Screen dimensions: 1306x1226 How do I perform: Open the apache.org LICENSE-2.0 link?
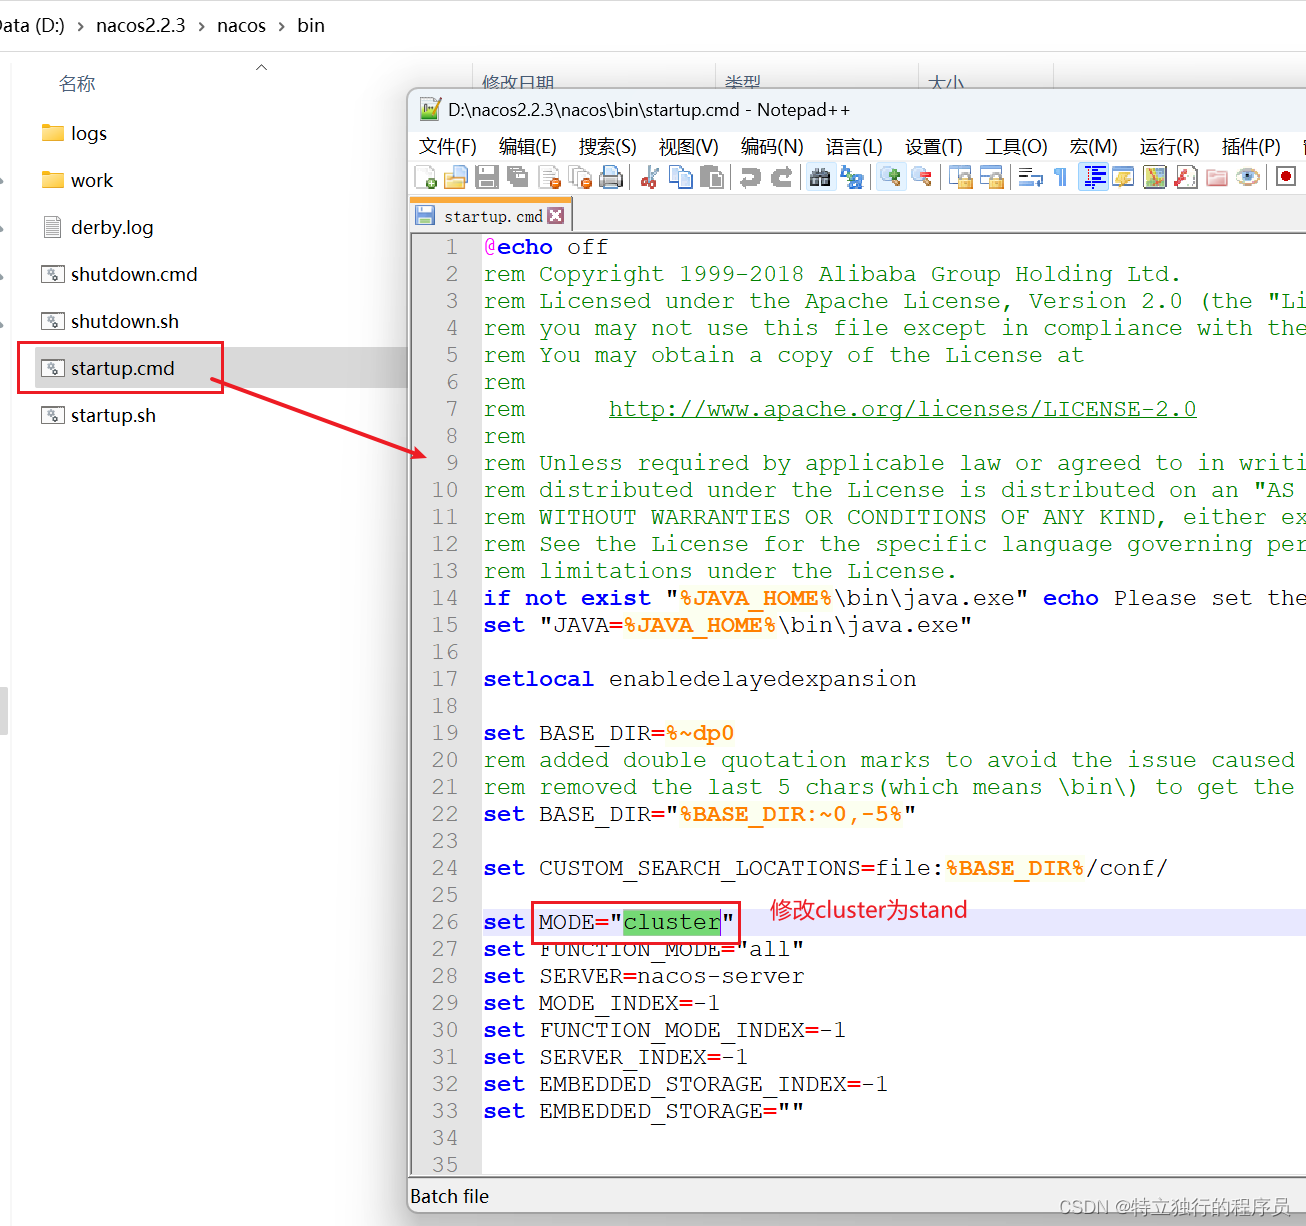(x=902, y=409)
